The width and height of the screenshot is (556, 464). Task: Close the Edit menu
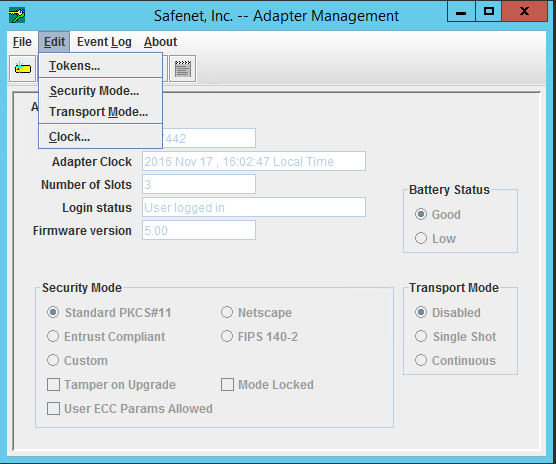click(x=54, y=42)
